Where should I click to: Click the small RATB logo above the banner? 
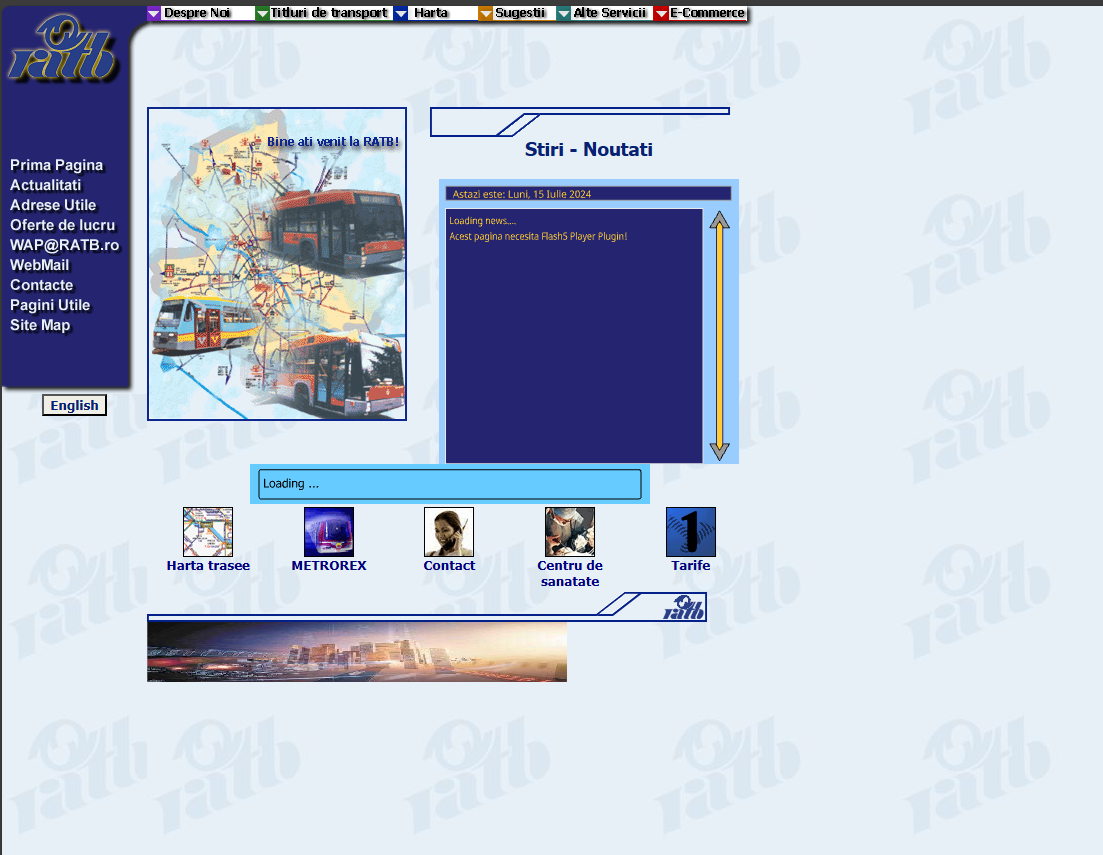[683, 607]
